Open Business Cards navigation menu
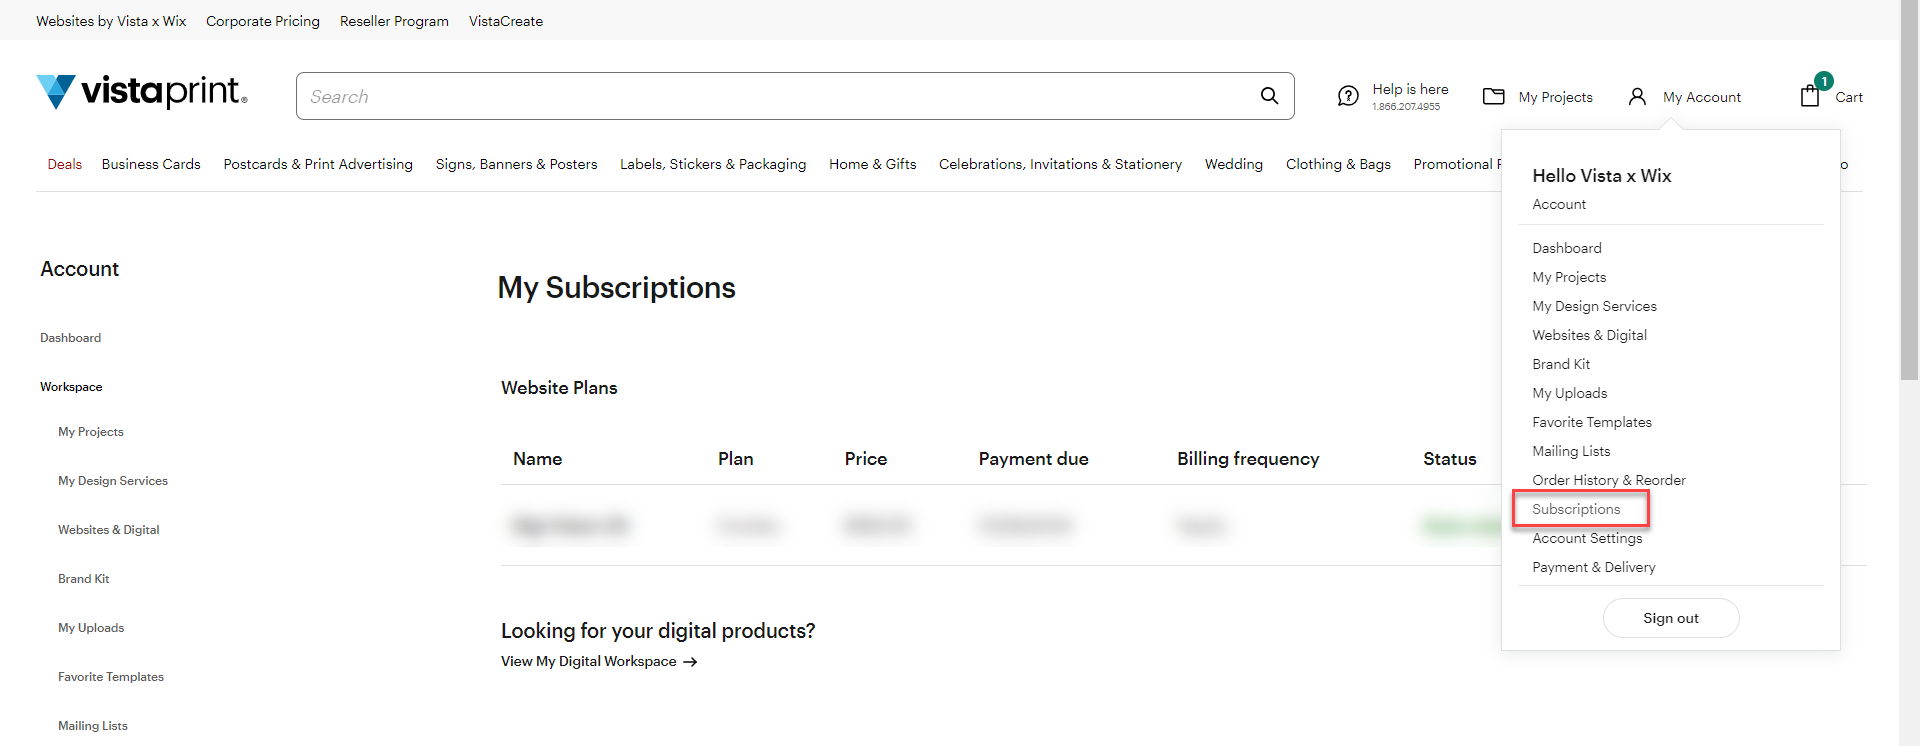This screenshot has width=1920, height=746. 151,164
